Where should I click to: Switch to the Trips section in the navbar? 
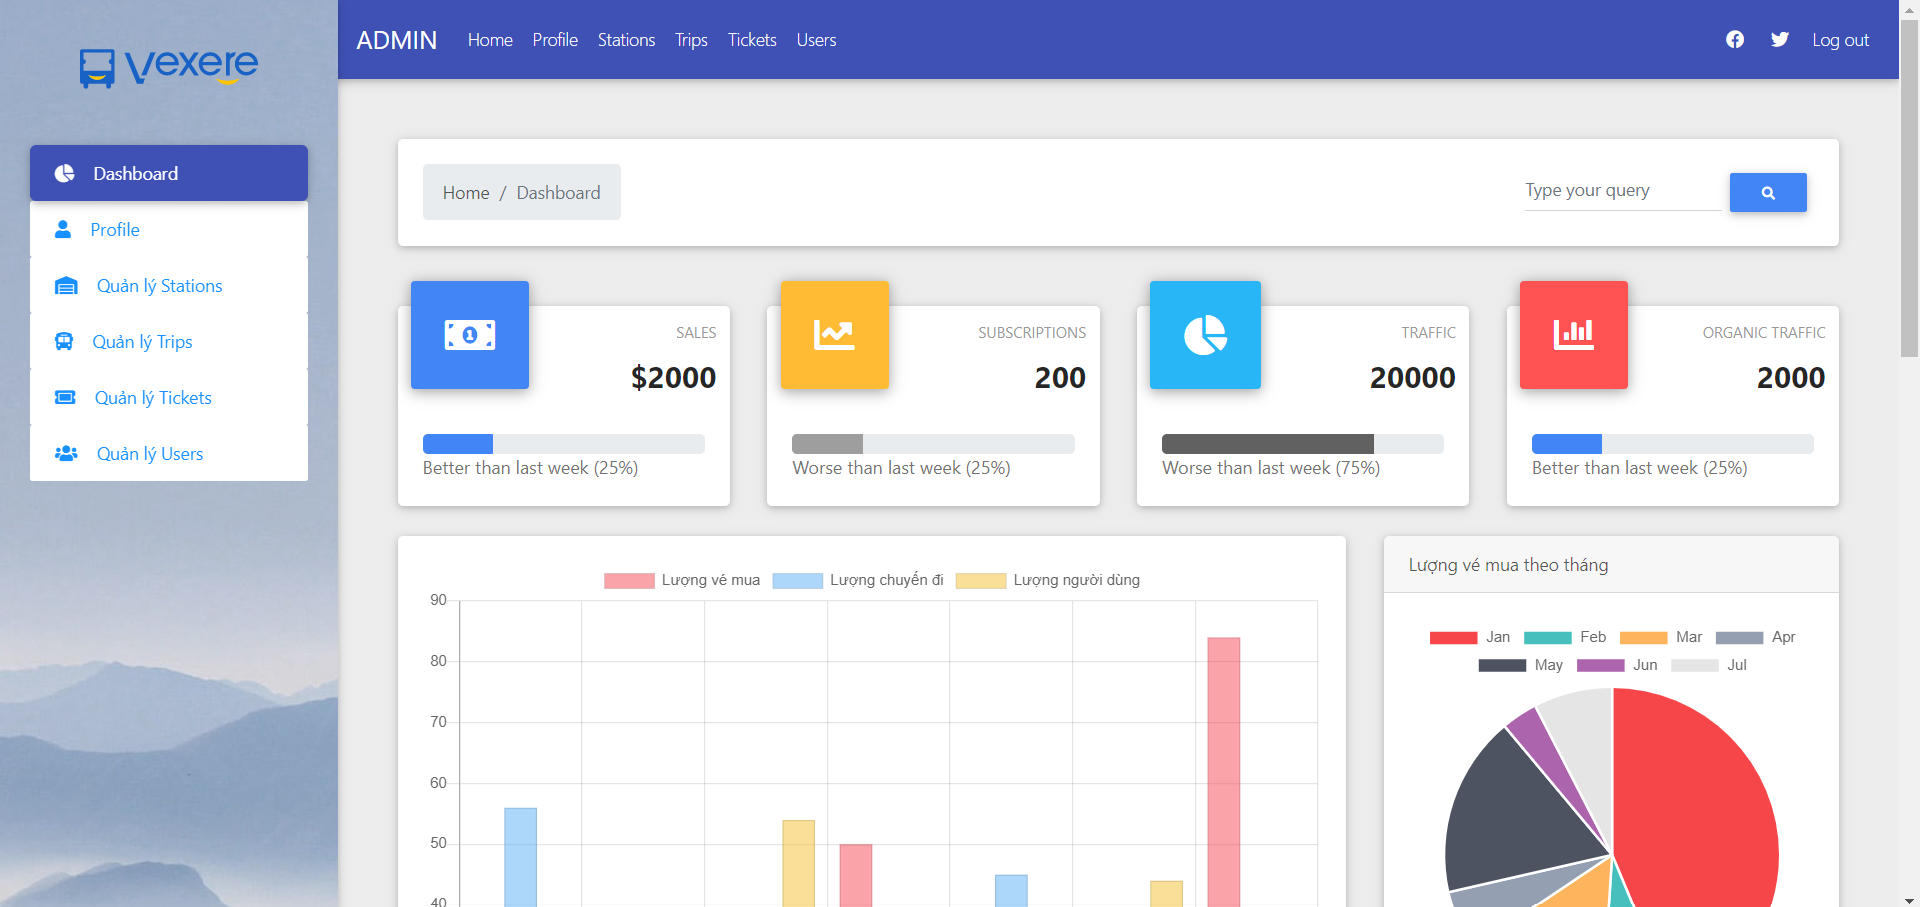click(x=691, y=40)
